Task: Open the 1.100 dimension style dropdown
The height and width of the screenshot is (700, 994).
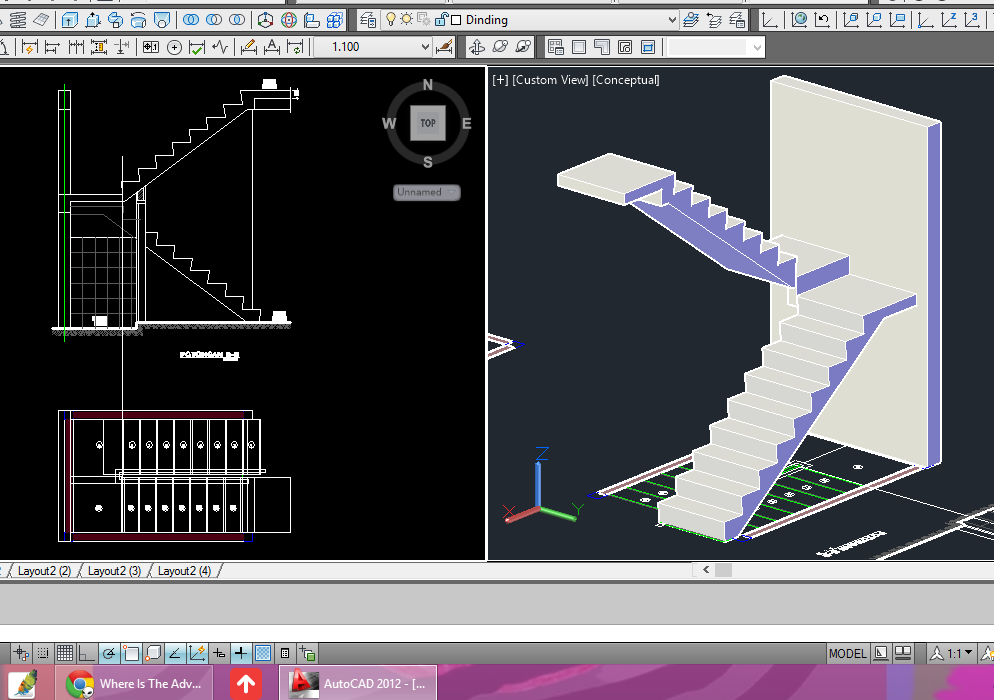Action: point(425,46)
